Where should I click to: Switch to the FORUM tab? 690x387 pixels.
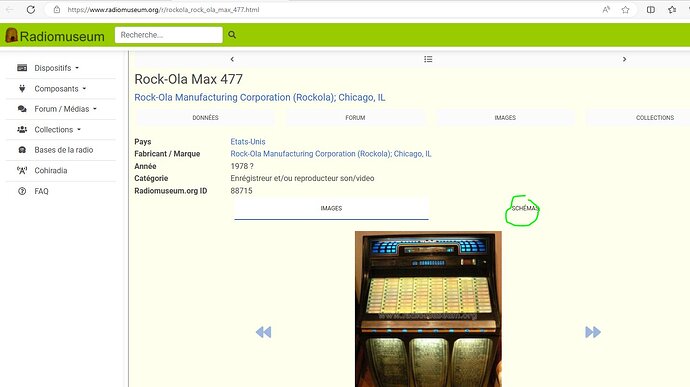click(x=355, y=118)
